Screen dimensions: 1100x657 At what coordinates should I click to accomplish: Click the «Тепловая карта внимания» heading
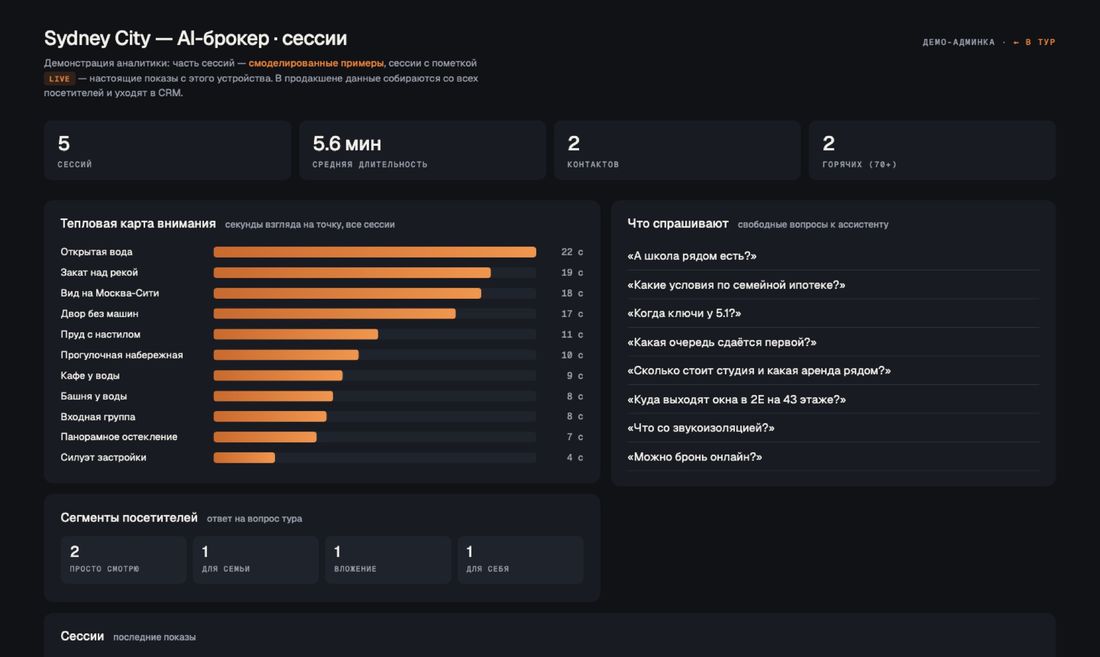point(138,224)
